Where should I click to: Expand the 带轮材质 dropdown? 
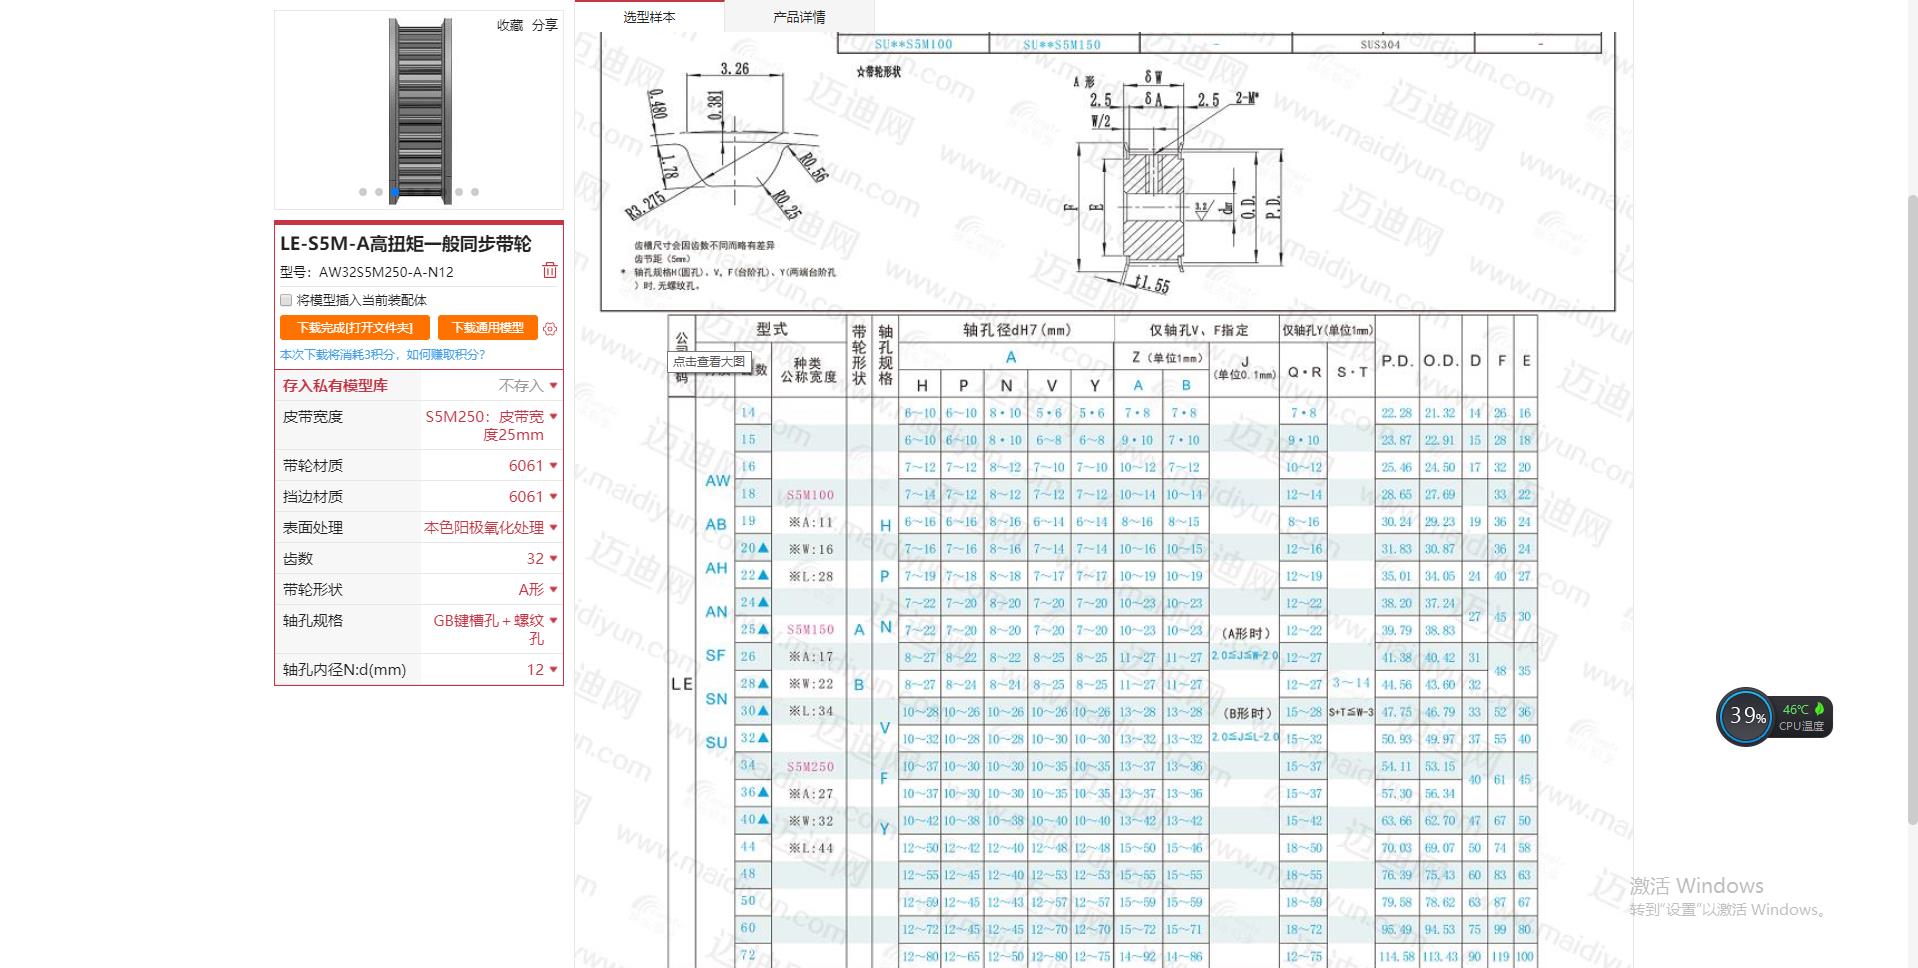(491, 466)
